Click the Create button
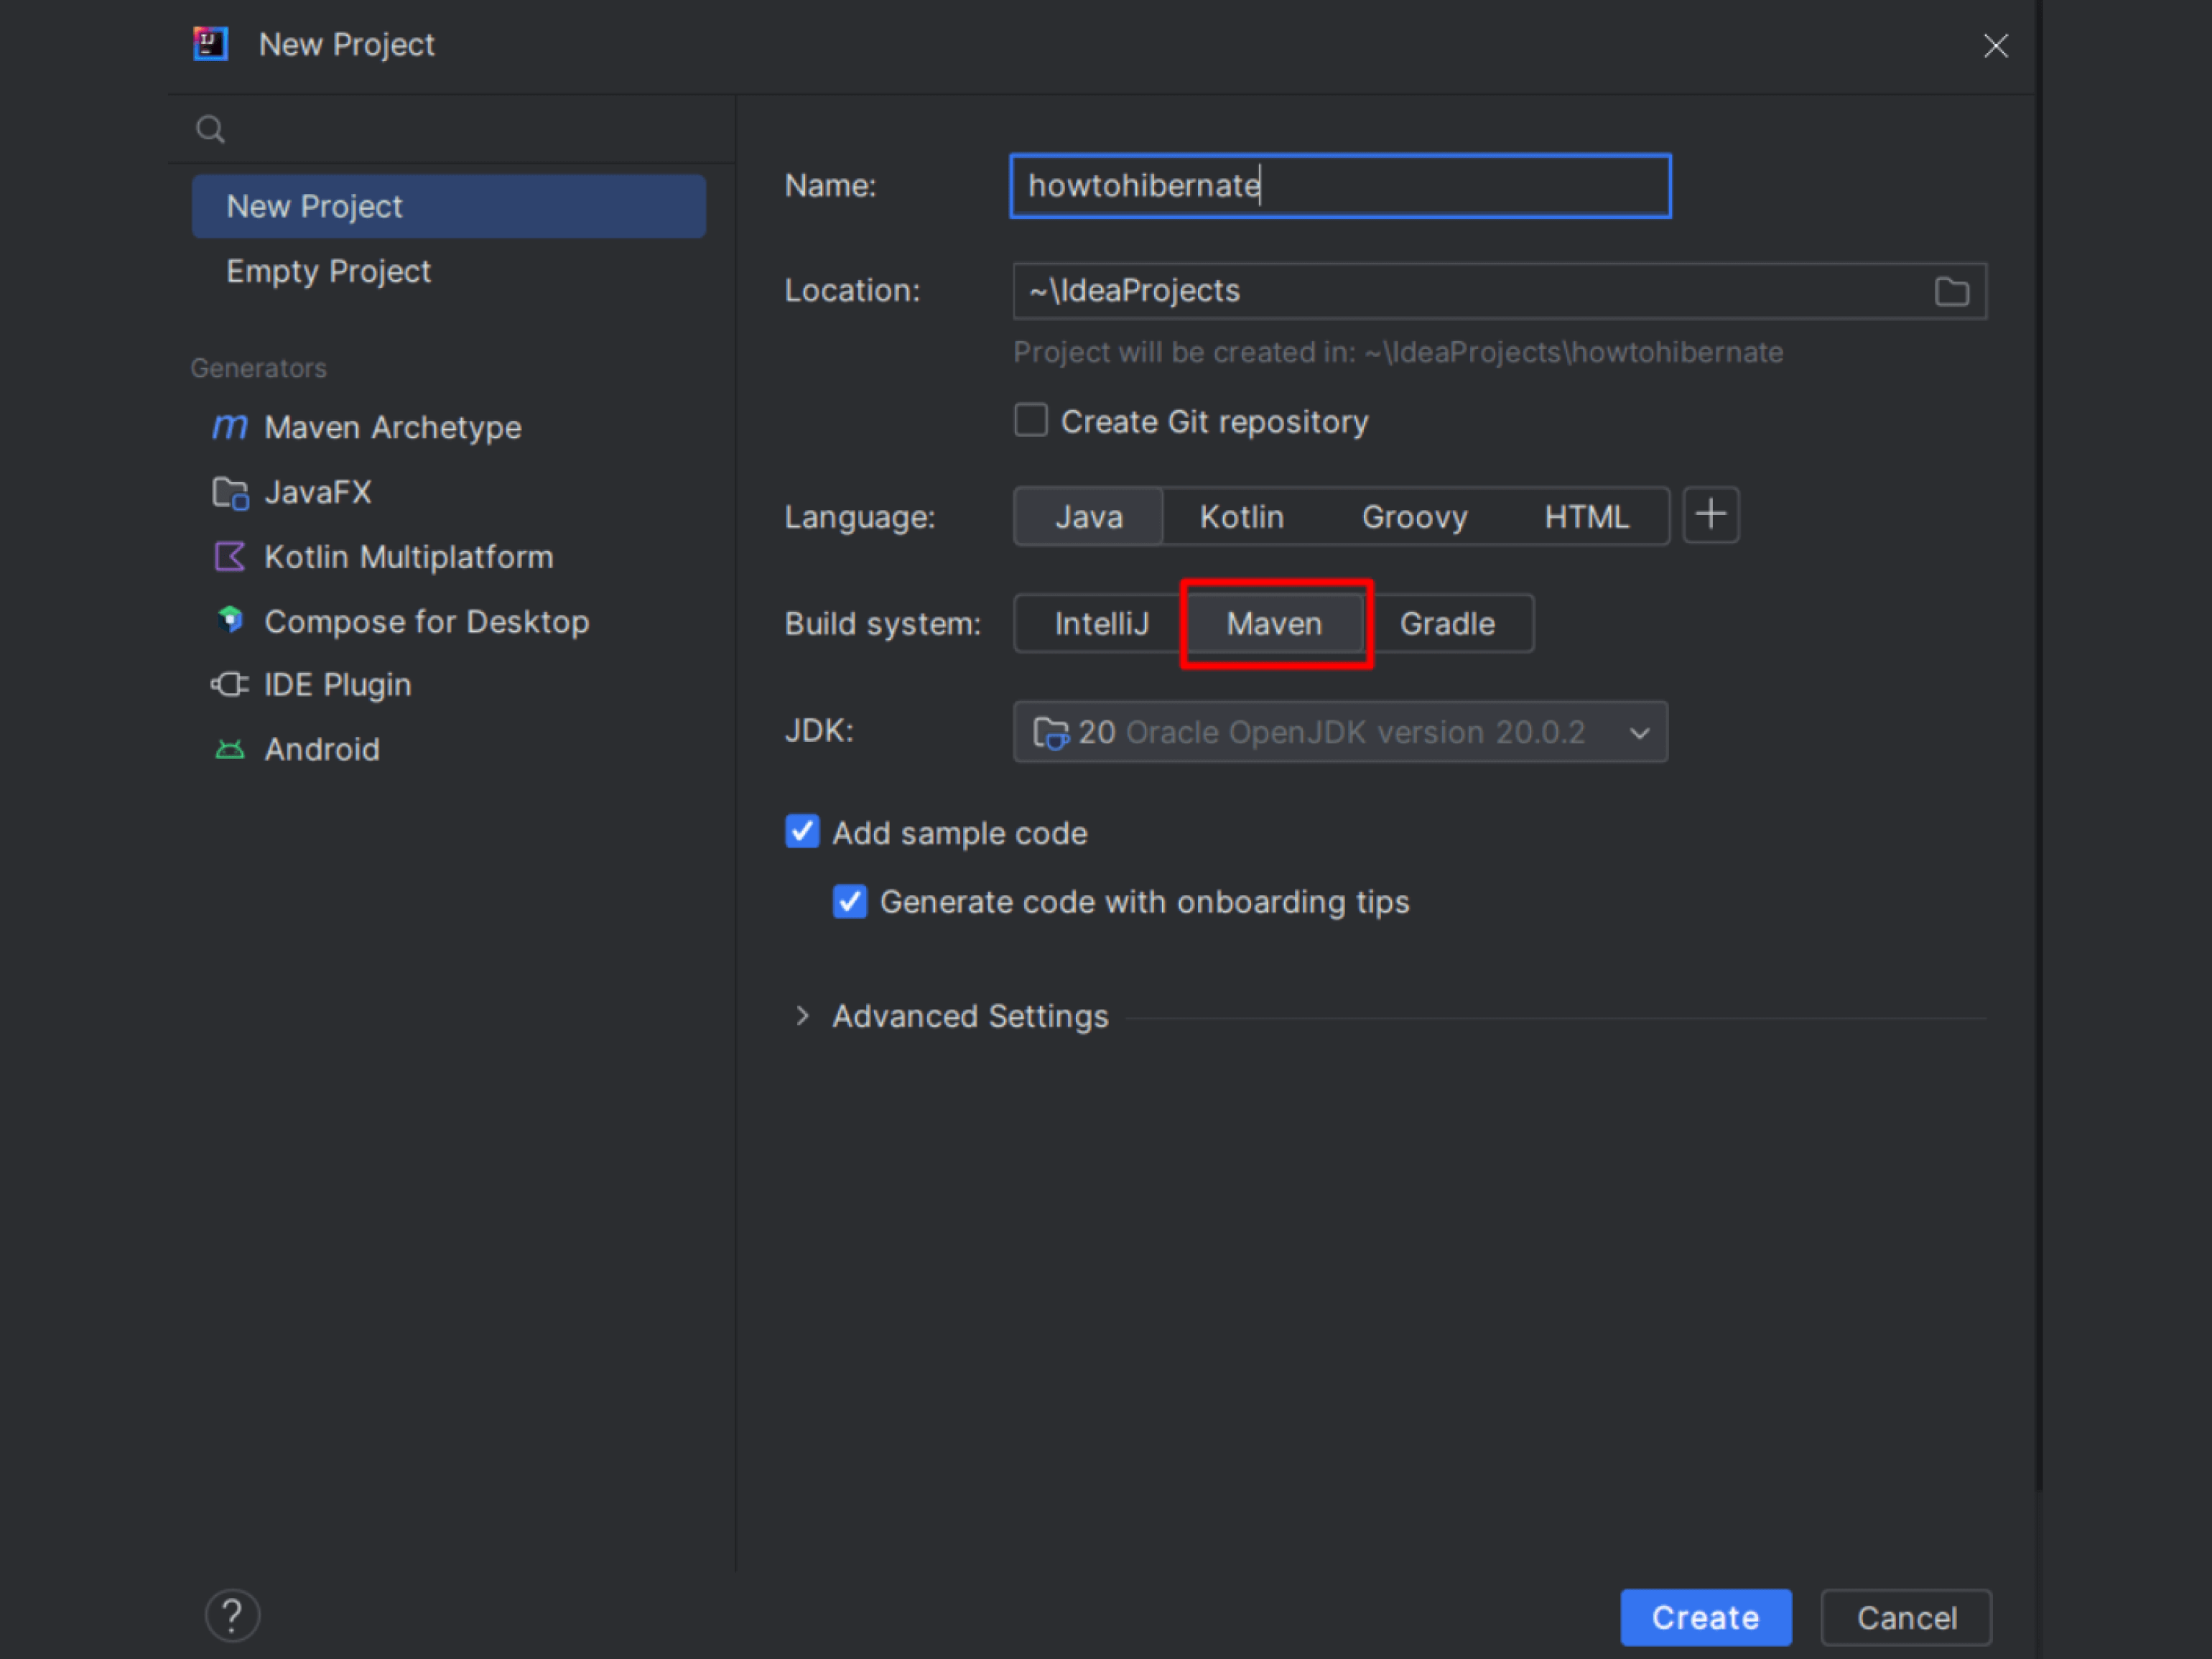 point(1706,1617)
